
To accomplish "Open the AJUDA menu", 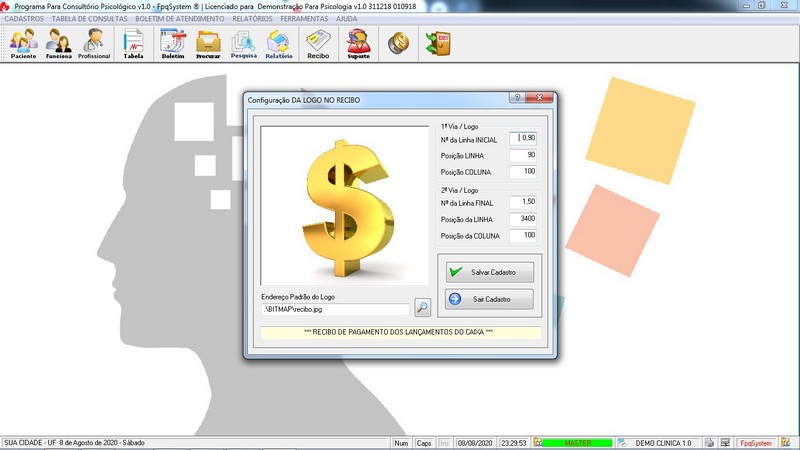I will coord(346,18).
